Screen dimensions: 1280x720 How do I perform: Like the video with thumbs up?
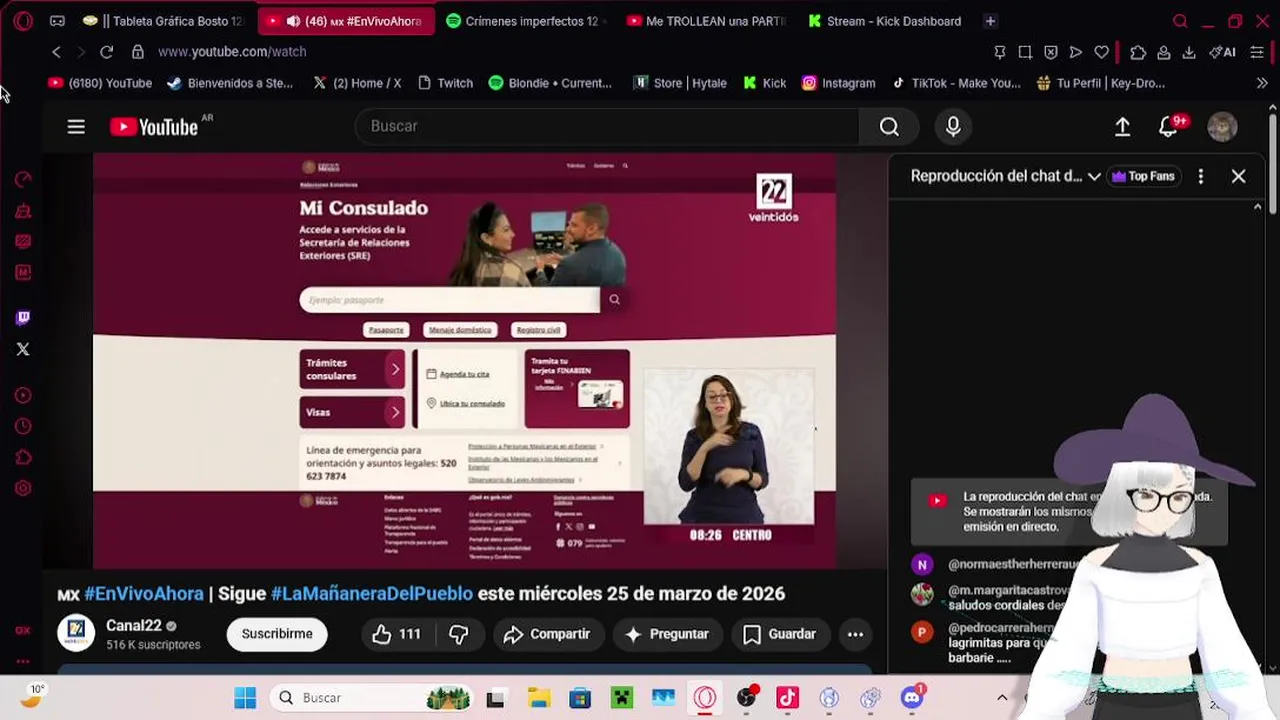(397, 634)
